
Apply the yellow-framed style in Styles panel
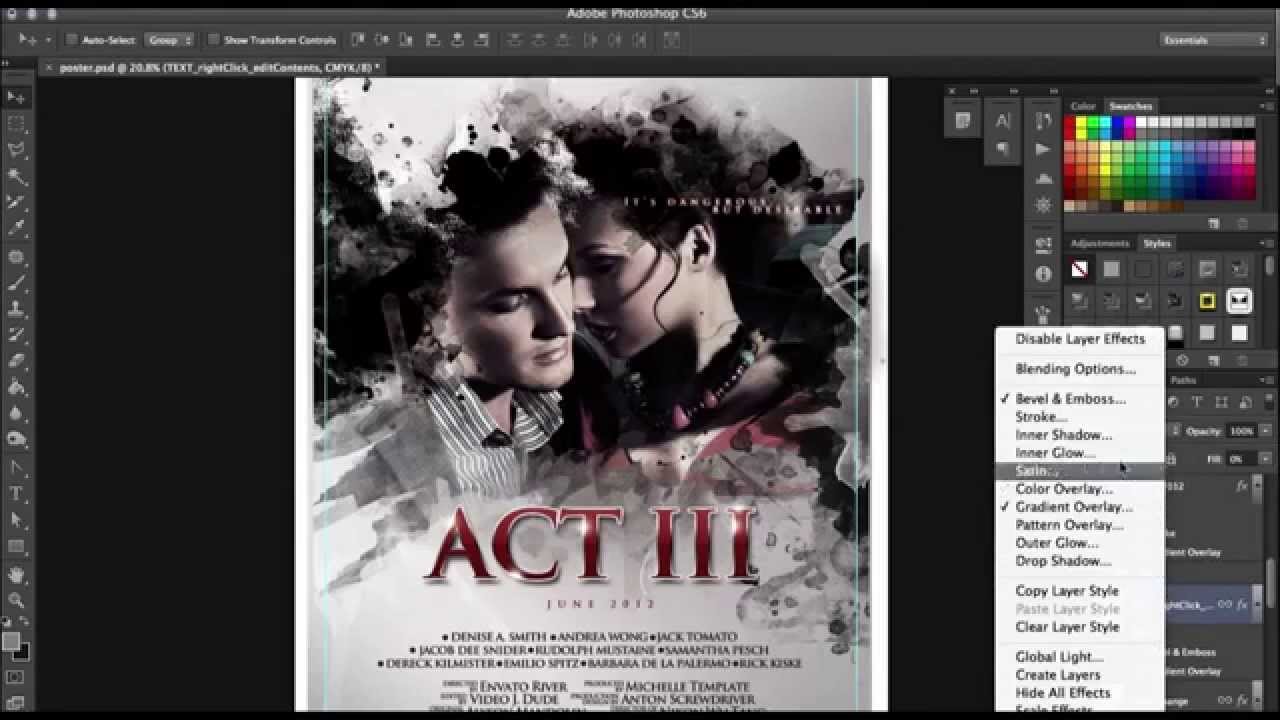[1208, 301]
